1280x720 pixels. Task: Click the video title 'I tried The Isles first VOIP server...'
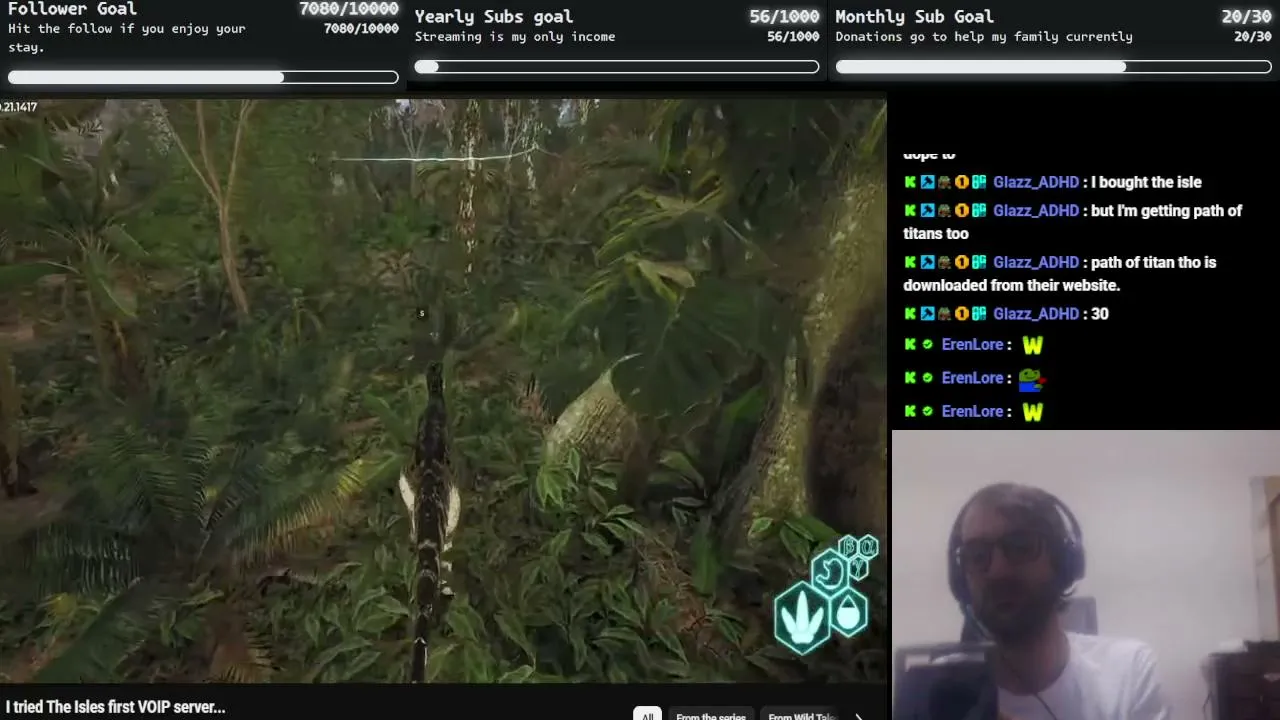(116, 707)
